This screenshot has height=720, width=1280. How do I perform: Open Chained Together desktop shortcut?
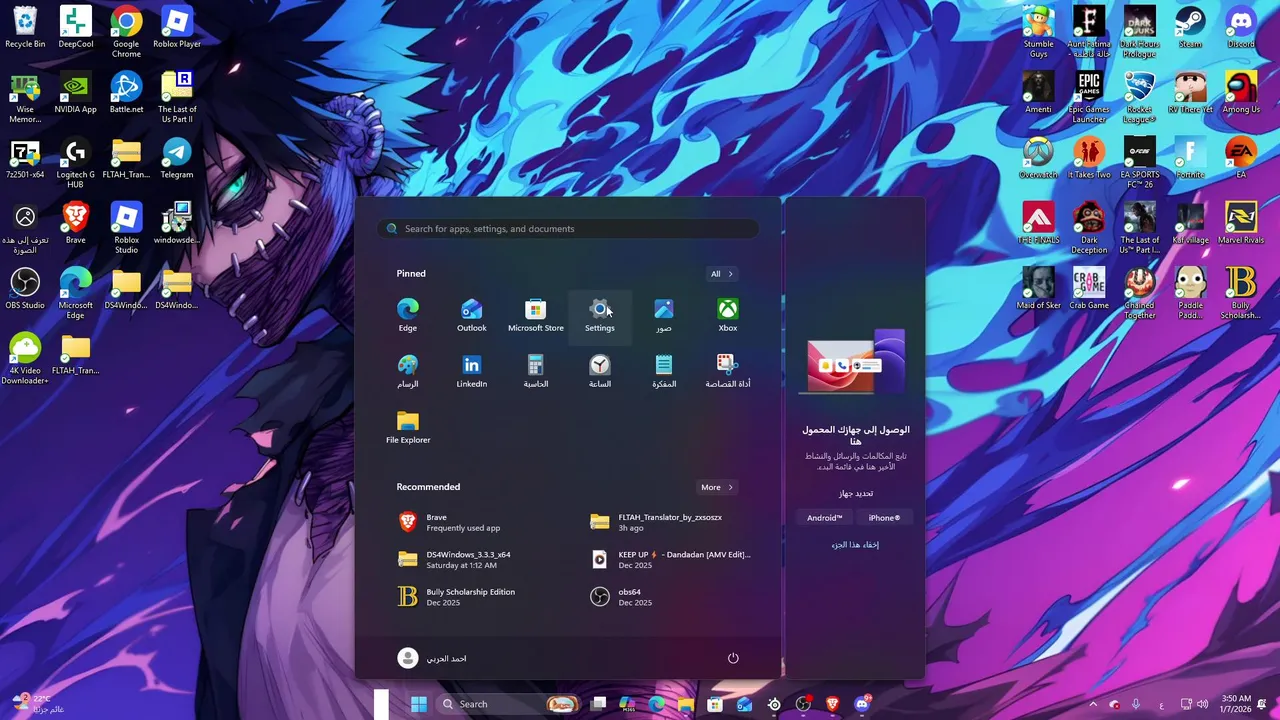point(1140,293)
